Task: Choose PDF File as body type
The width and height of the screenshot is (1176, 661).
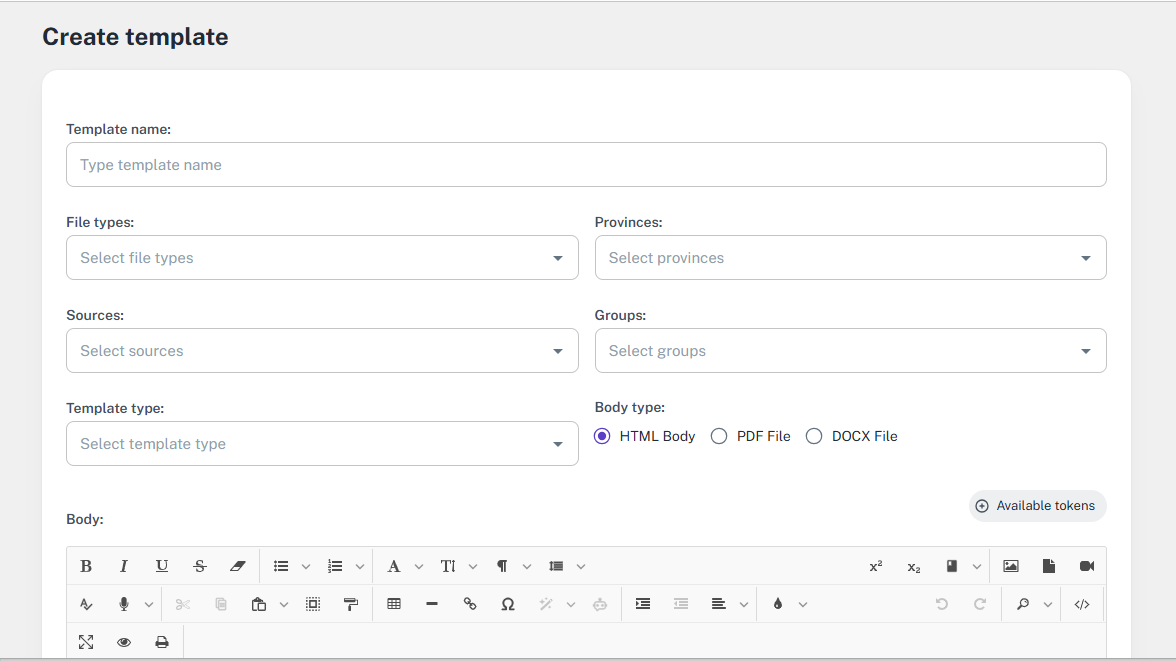Action: tap(719, 436)
